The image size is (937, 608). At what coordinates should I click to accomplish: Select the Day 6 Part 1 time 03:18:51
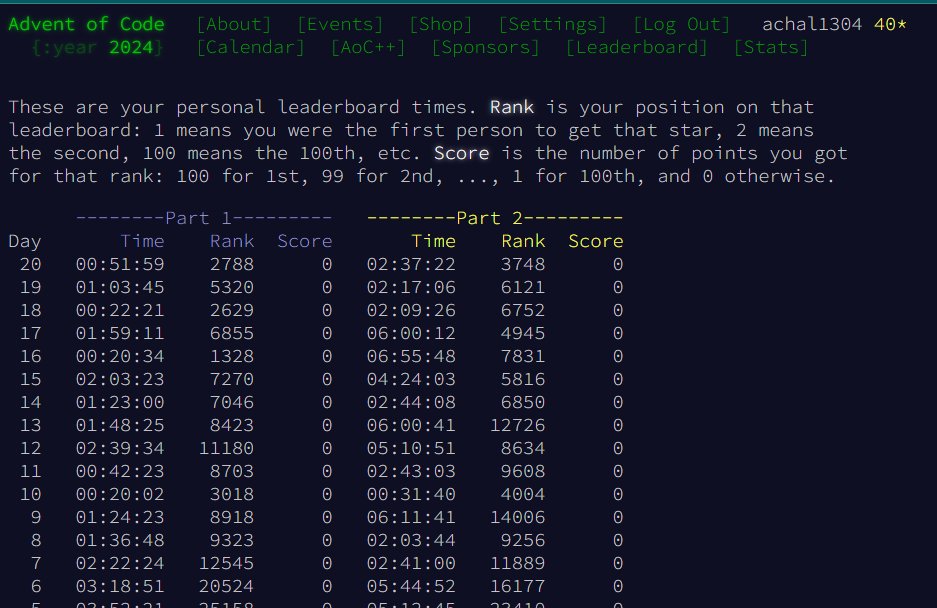(120, 586)
